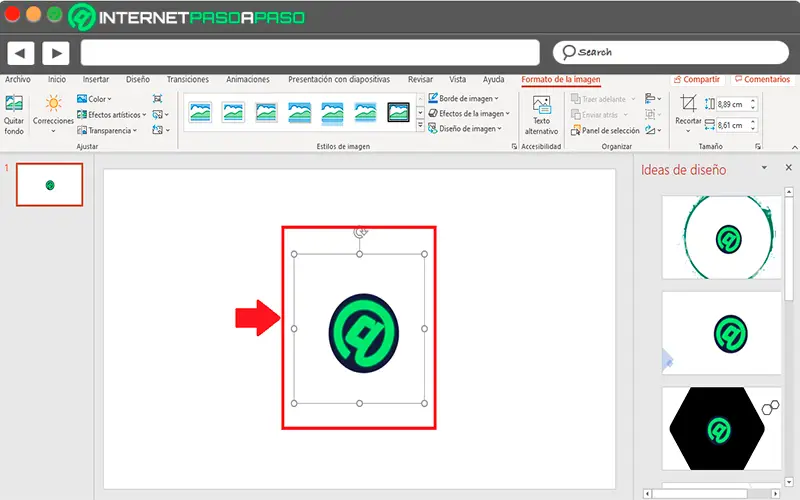Select the black hexagon design idea
This screenshot has width=800, height=500.
pos(721,429)
